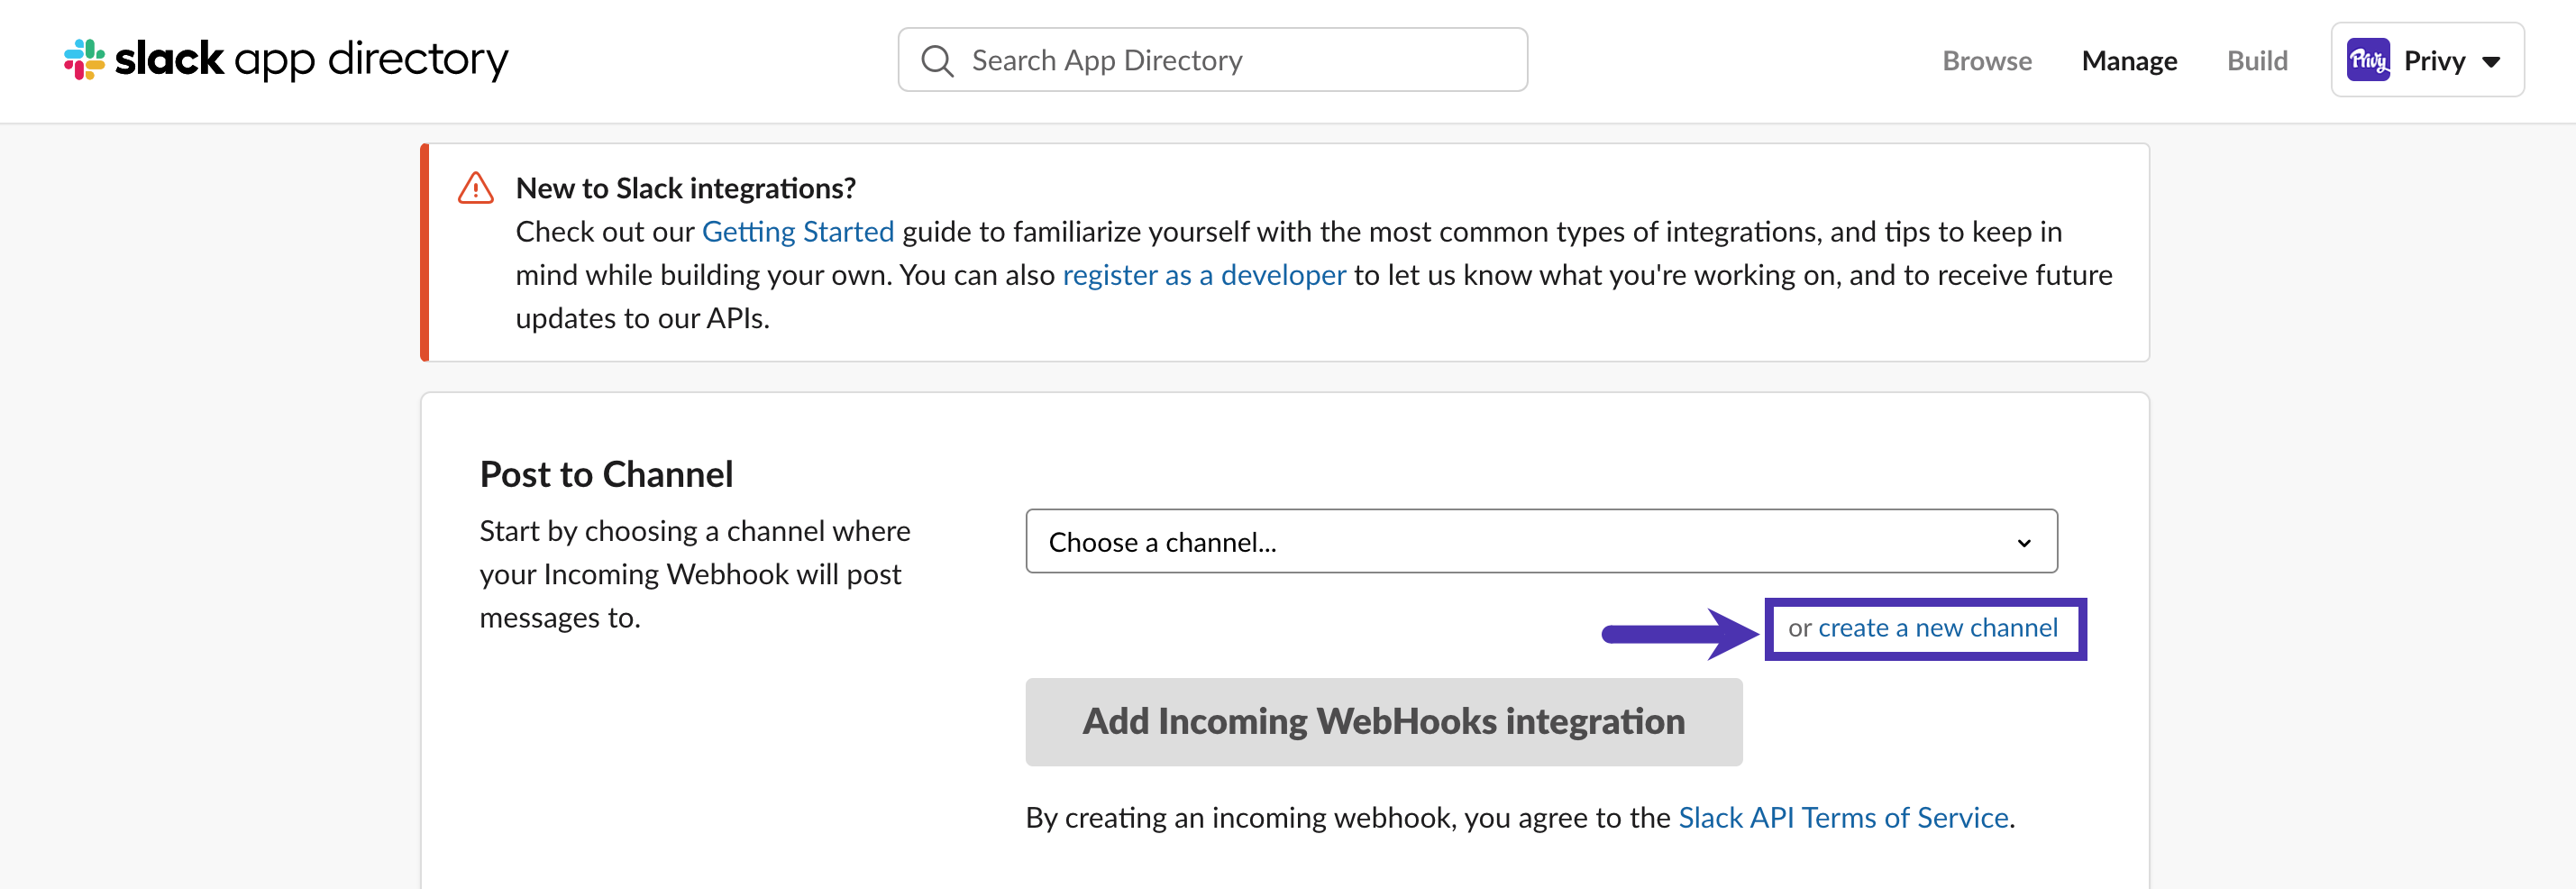Open the Build navigation item
This screenshot has height=889, width=2576.
[2257, 61]
